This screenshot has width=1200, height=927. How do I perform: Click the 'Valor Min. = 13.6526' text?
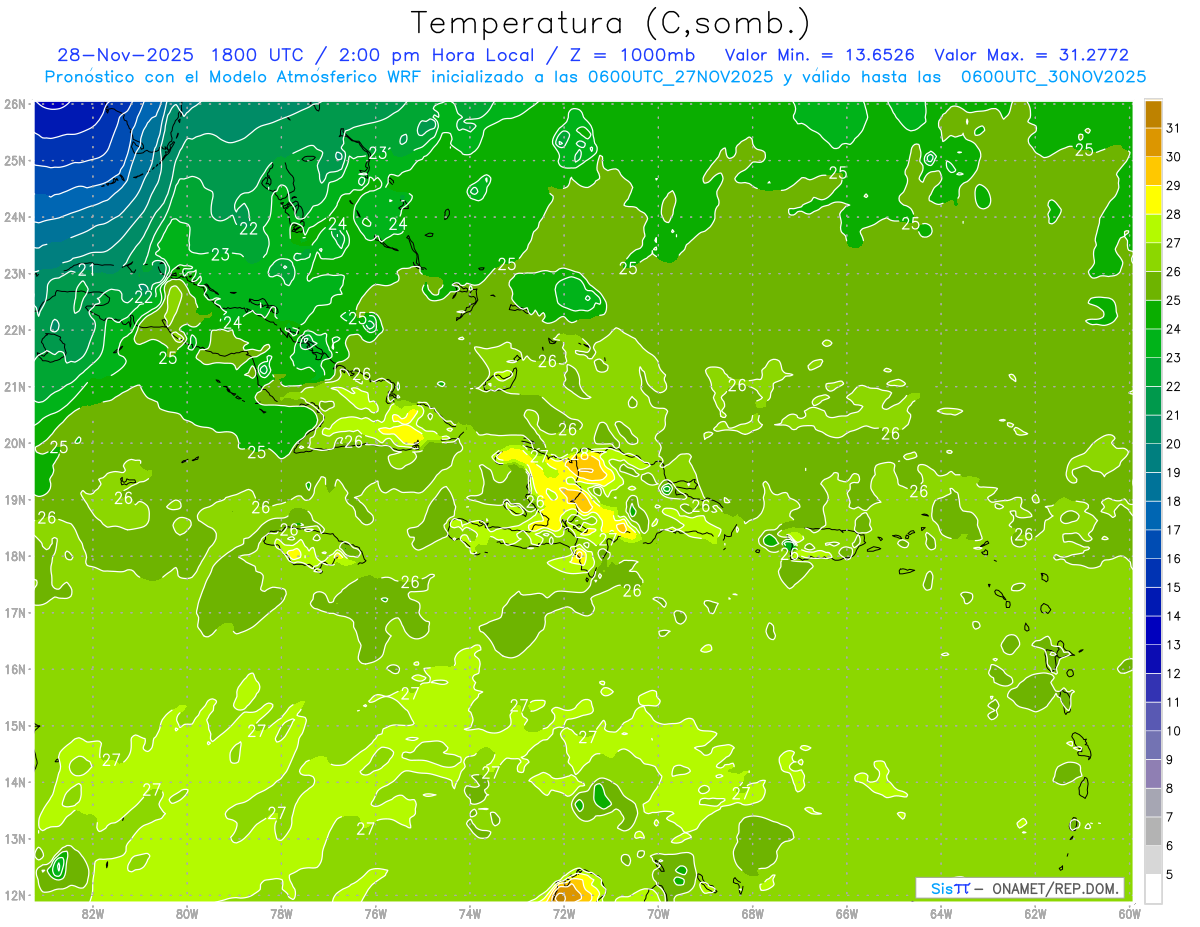coord(818,55)
